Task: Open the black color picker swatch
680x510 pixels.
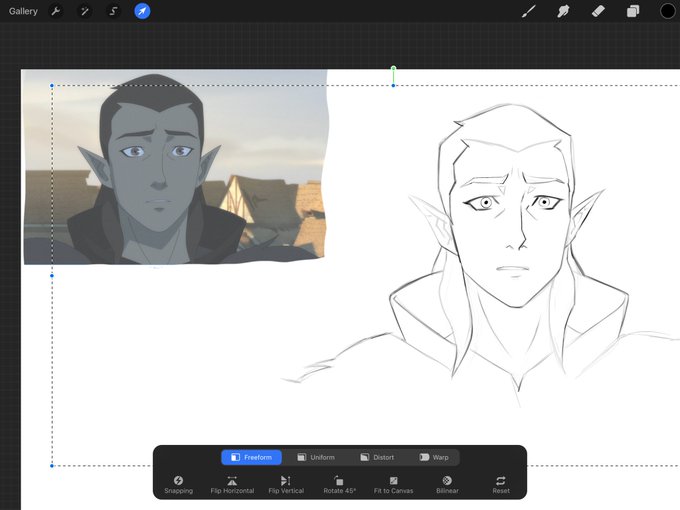Action: (x=667, y=11)
